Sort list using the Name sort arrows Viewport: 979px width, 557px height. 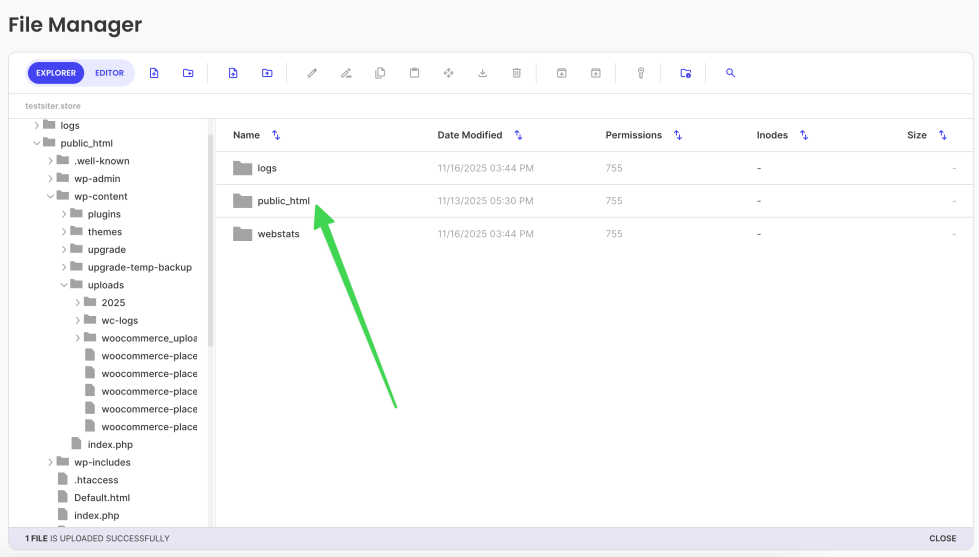point(276,135)
